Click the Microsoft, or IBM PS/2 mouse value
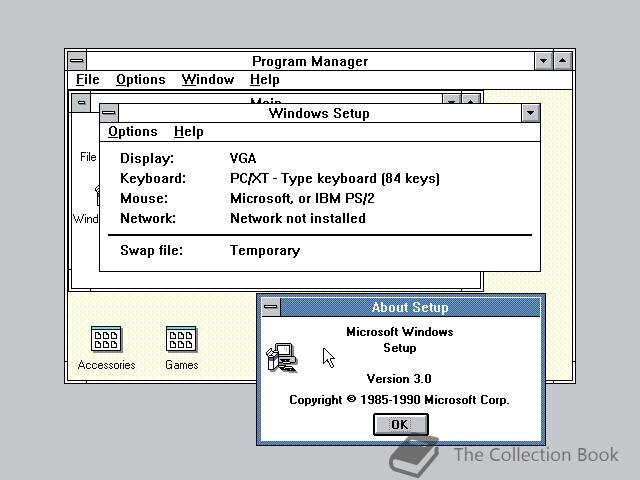The image size is (640, 480). [x=302, y=198]
